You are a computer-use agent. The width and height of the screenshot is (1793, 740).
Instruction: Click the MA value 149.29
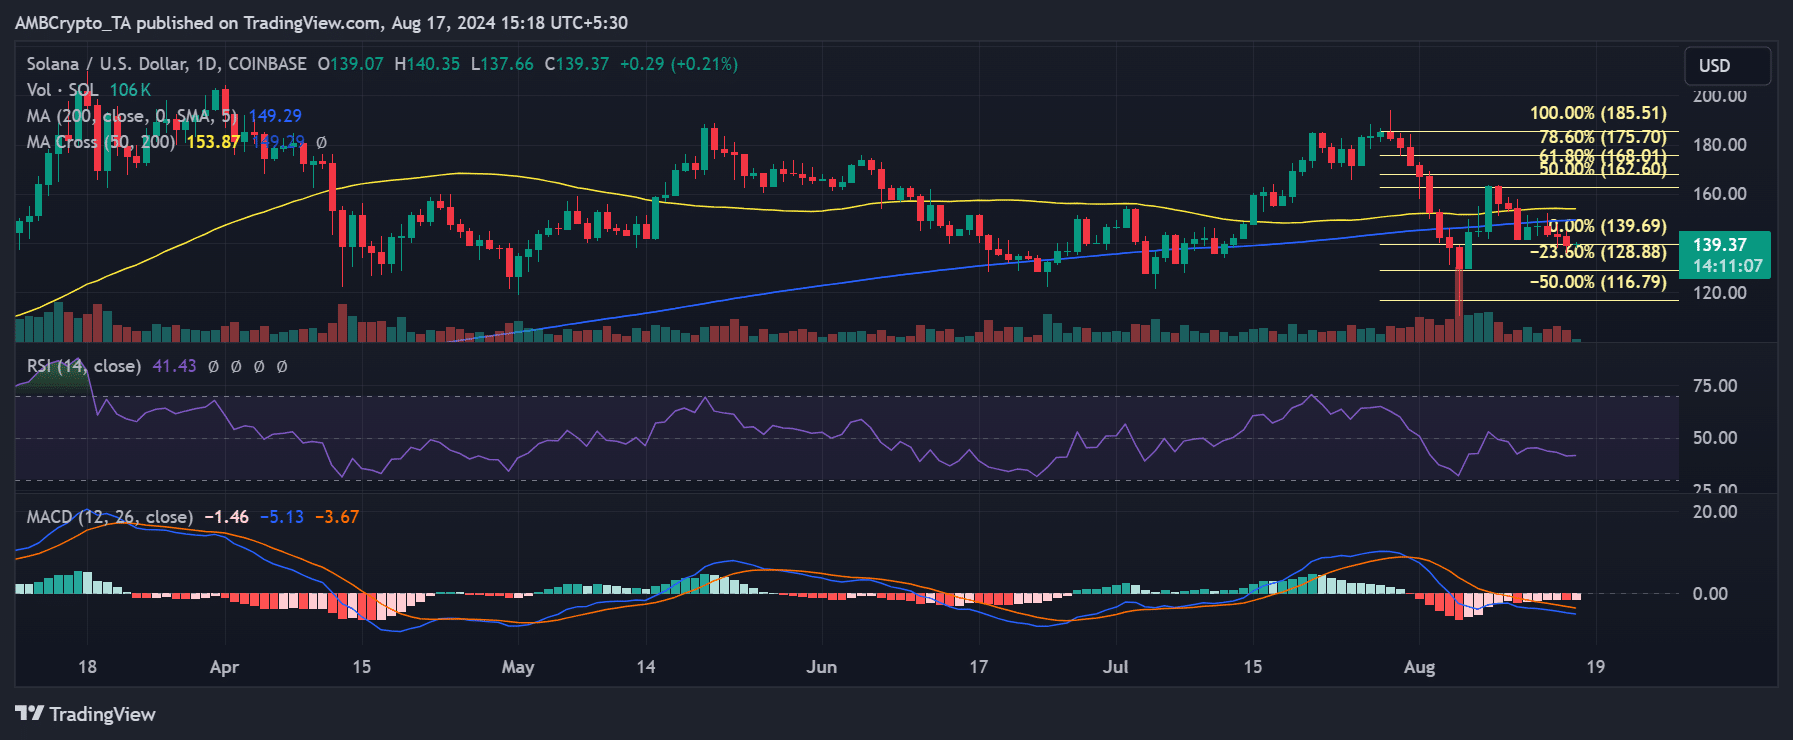point(275,116)
